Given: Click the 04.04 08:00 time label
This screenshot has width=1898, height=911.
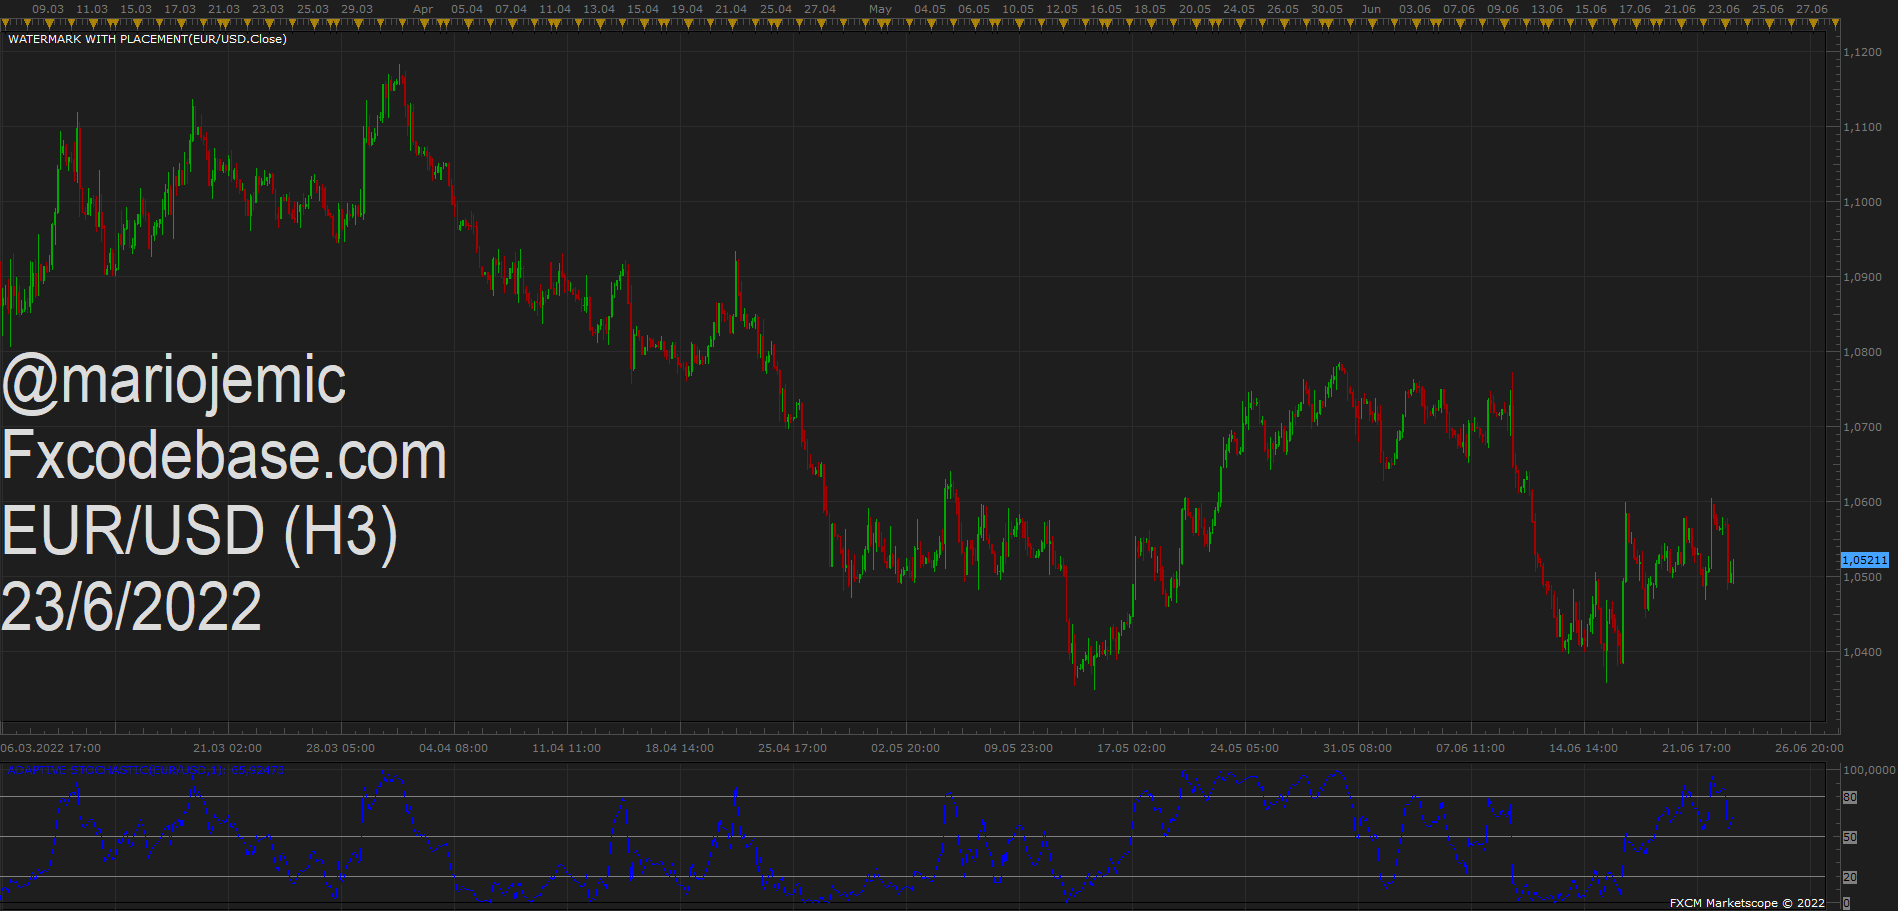Looking at the screenshot, I should [x=453, y=748].
